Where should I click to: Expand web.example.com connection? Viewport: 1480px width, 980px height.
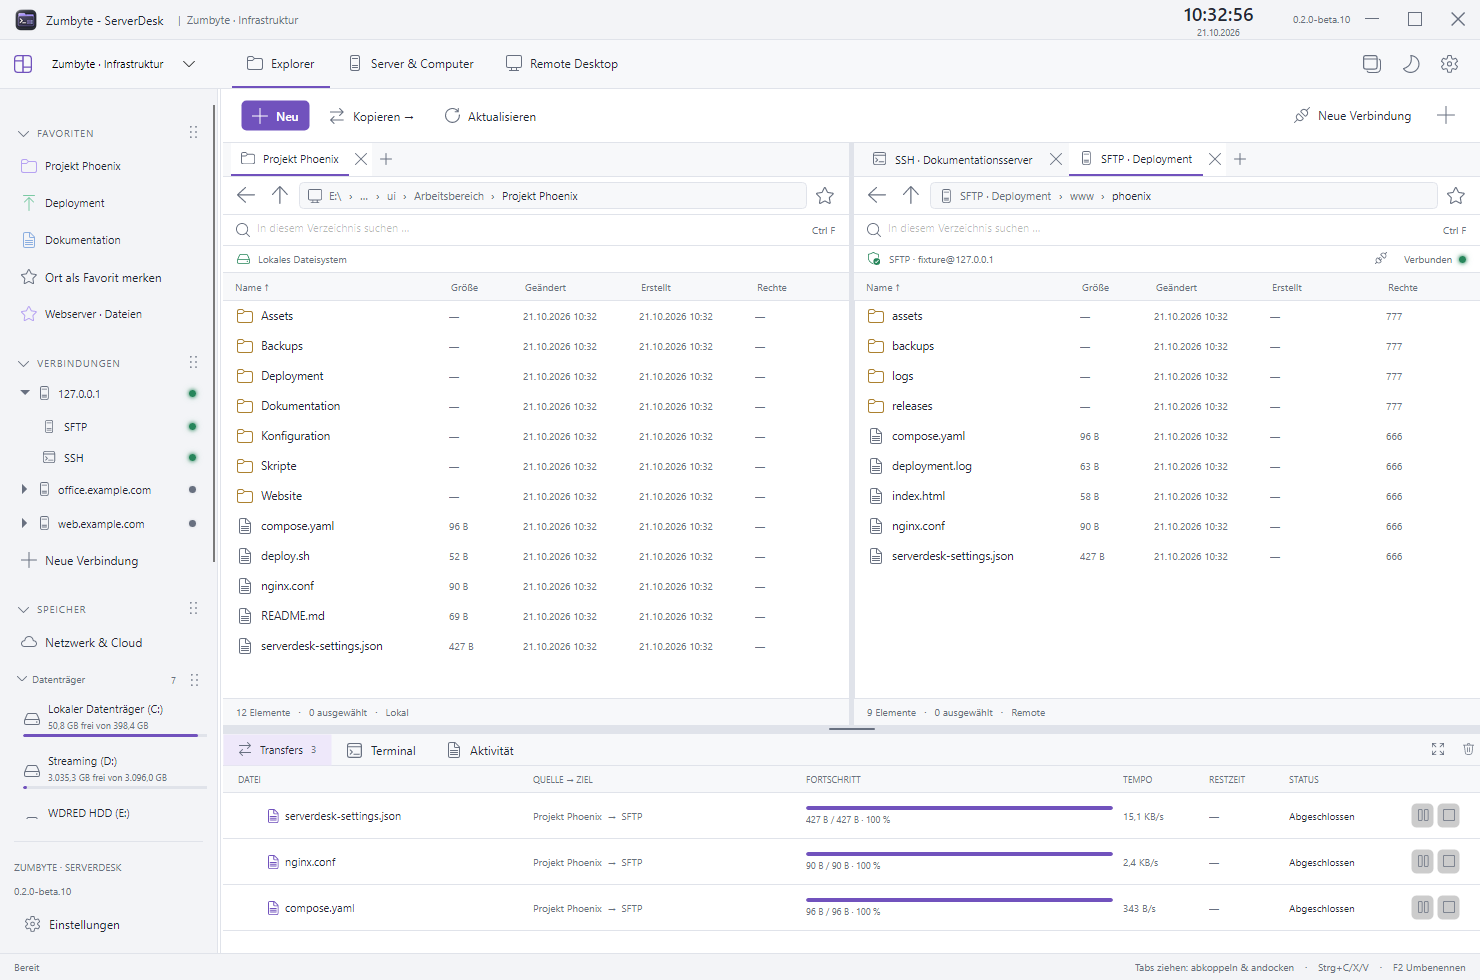pos(24,523)
